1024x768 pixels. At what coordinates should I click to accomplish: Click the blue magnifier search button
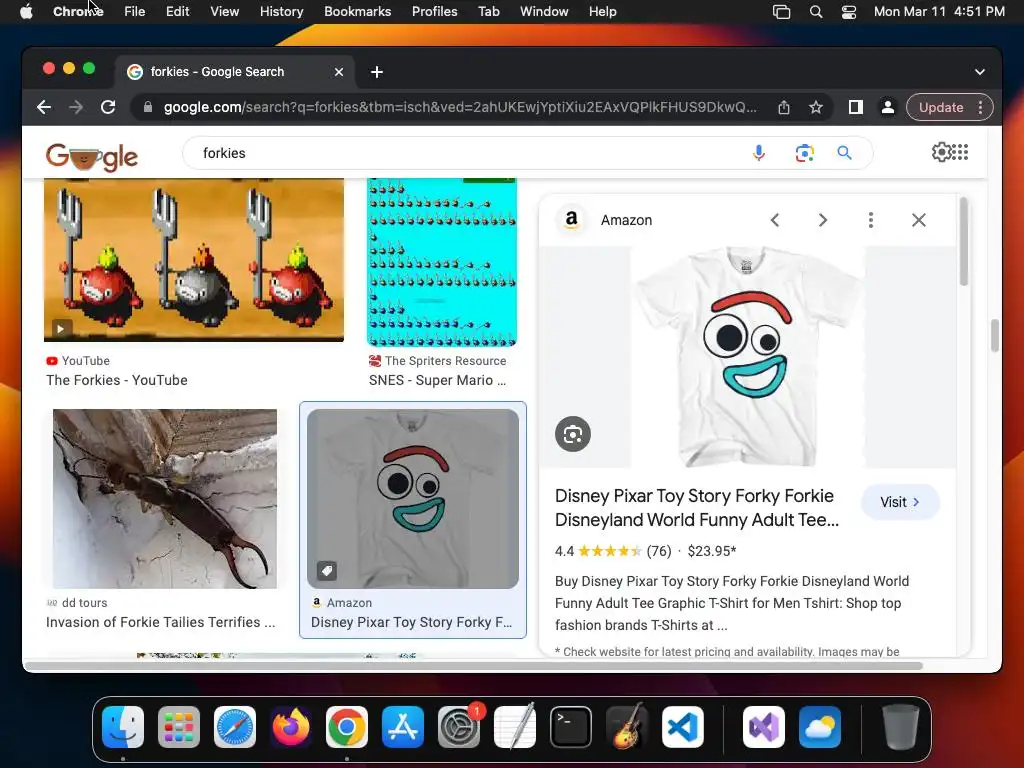(844, 153)
